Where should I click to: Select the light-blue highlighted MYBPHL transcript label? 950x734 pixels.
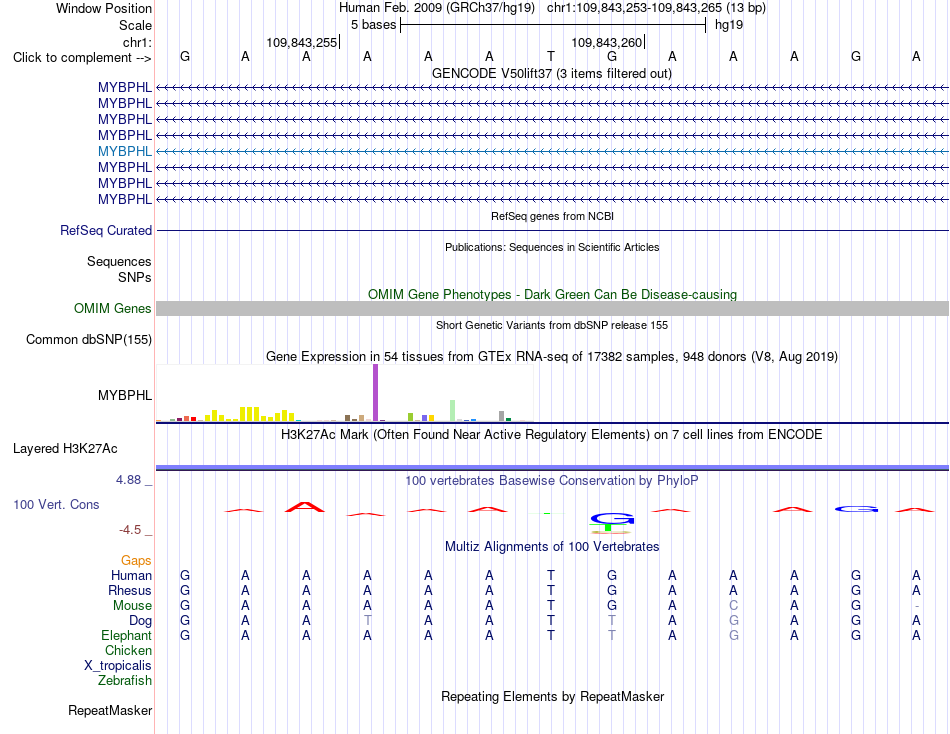click(x=125, y=151)
